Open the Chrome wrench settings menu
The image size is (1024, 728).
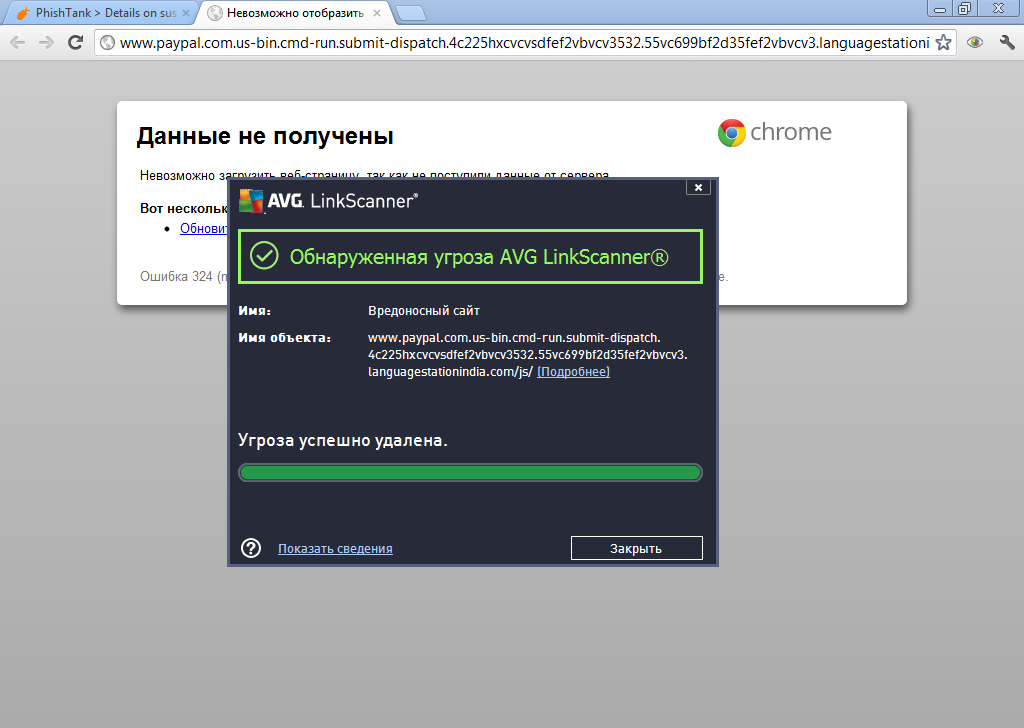1006,43
